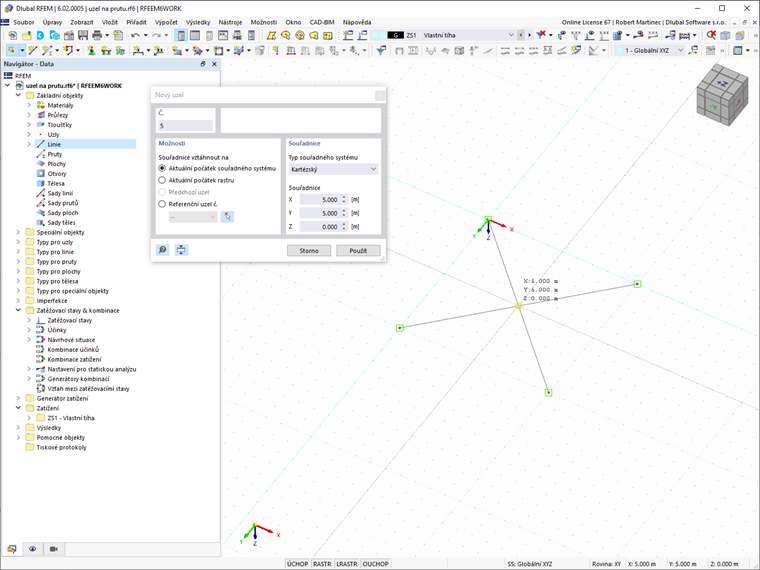Click the Print icon in toolbar
This screenshot has width=760, height=570.
pyautogui.click(x=97, y=35)
